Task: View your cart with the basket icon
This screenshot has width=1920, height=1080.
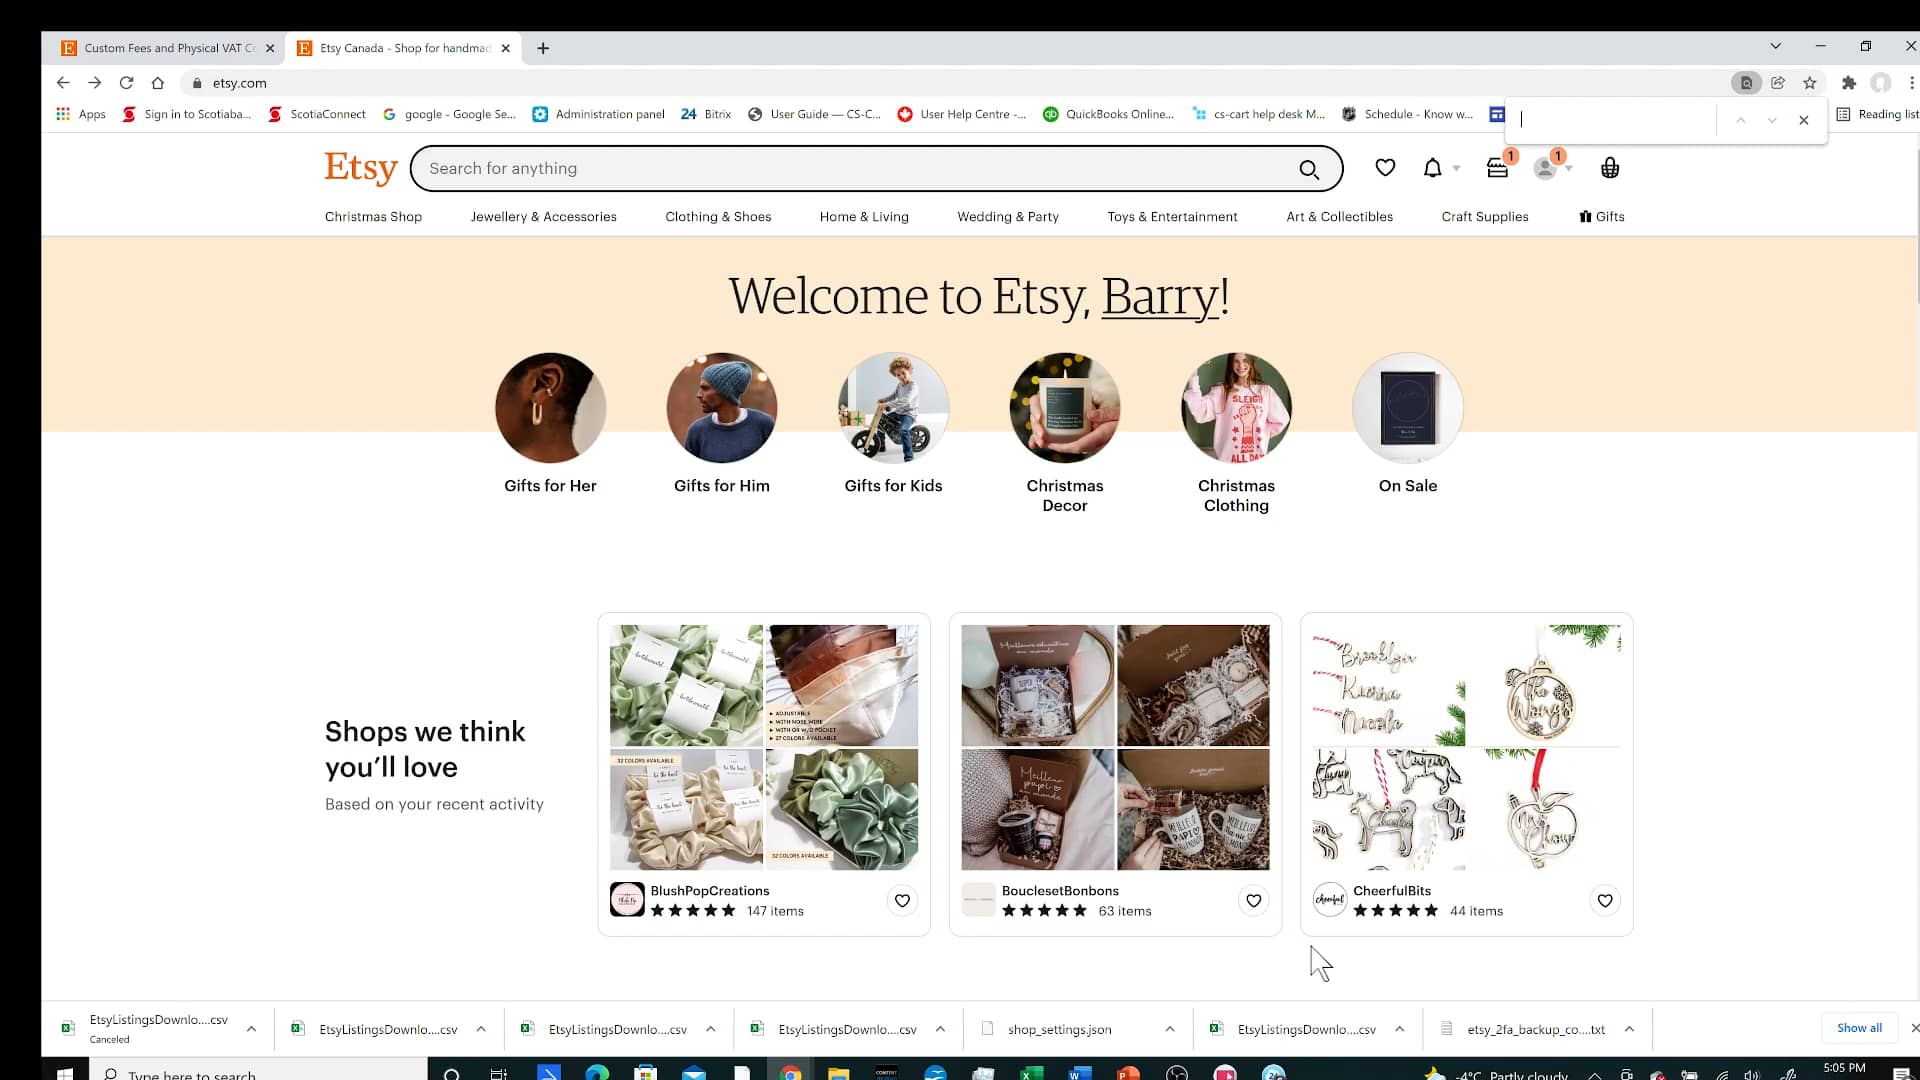Action: click(1609, 168)
